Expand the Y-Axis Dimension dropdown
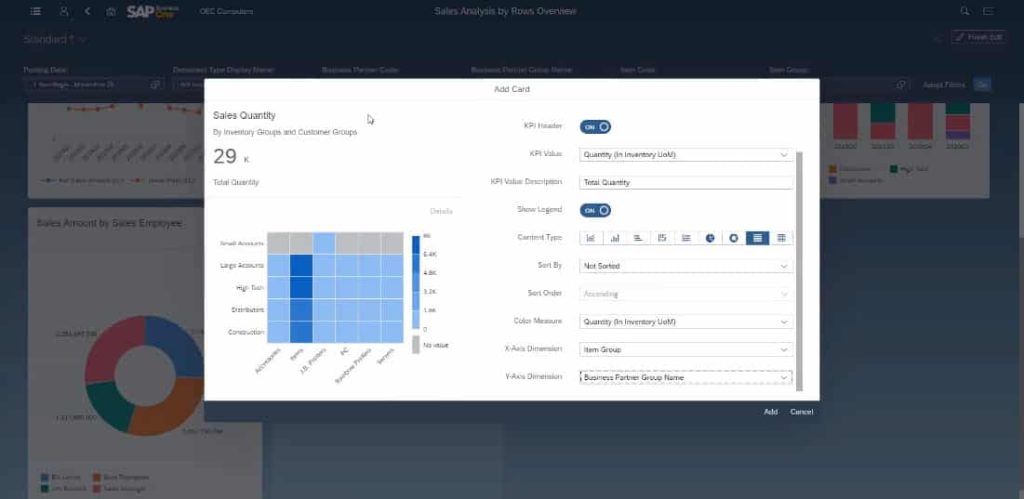The image size is (1024, 499). coord(686,378)
